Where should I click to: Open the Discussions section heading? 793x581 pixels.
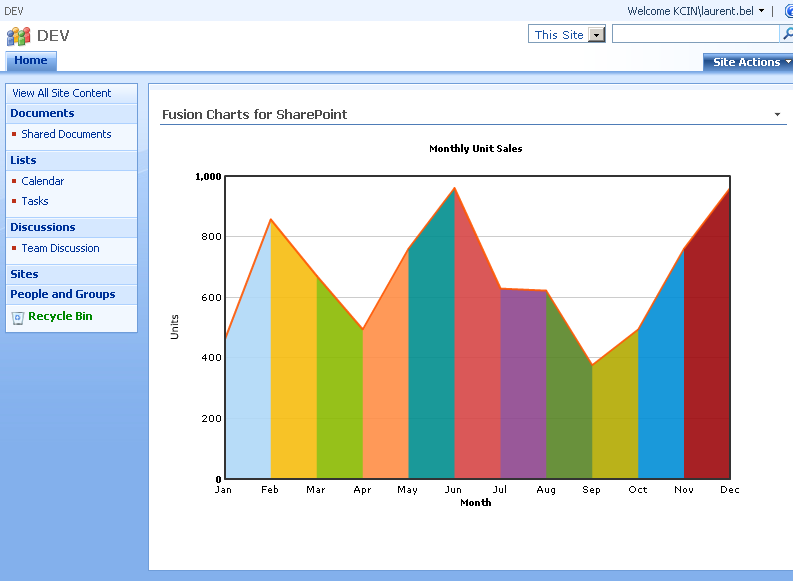pos(43,228)
